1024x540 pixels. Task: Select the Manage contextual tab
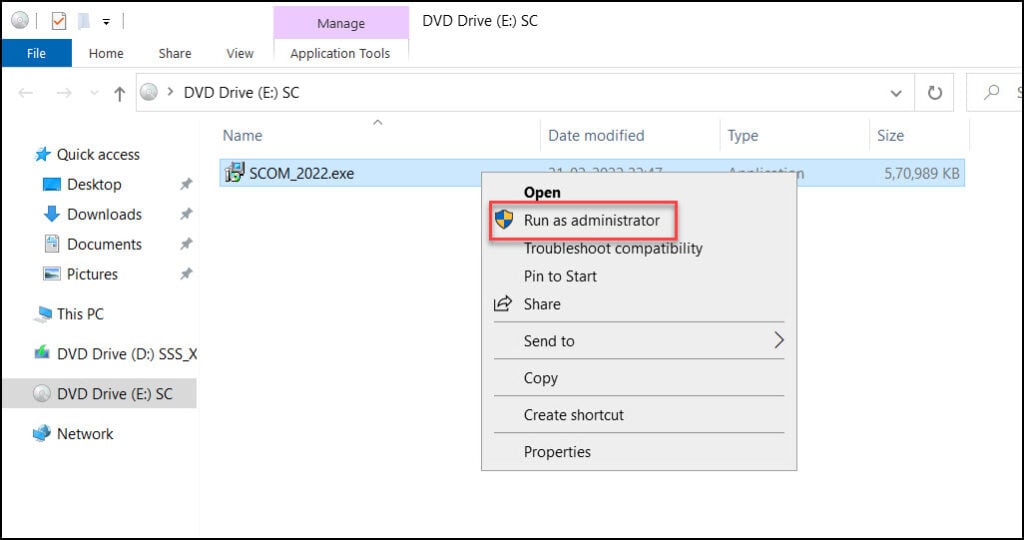341,24
